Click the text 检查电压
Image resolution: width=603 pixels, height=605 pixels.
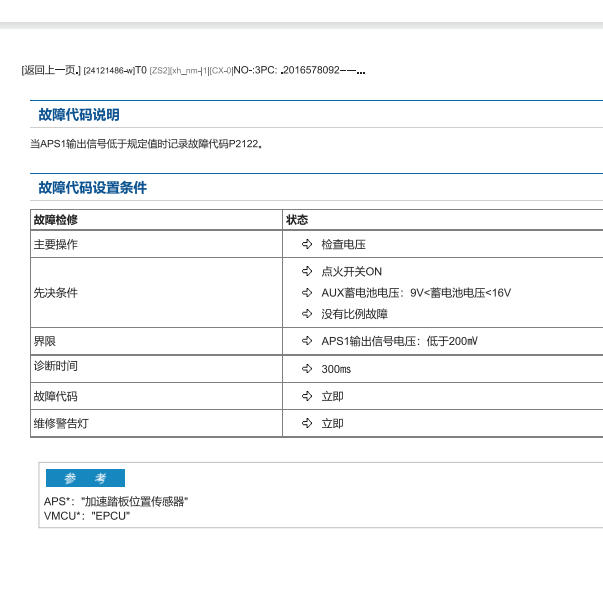tap(343, 244)
